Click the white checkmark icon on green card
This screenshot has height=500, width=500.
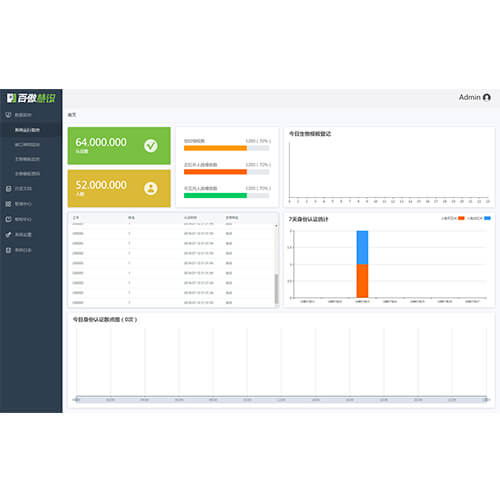pyautogui.click(x=151, y=146)
